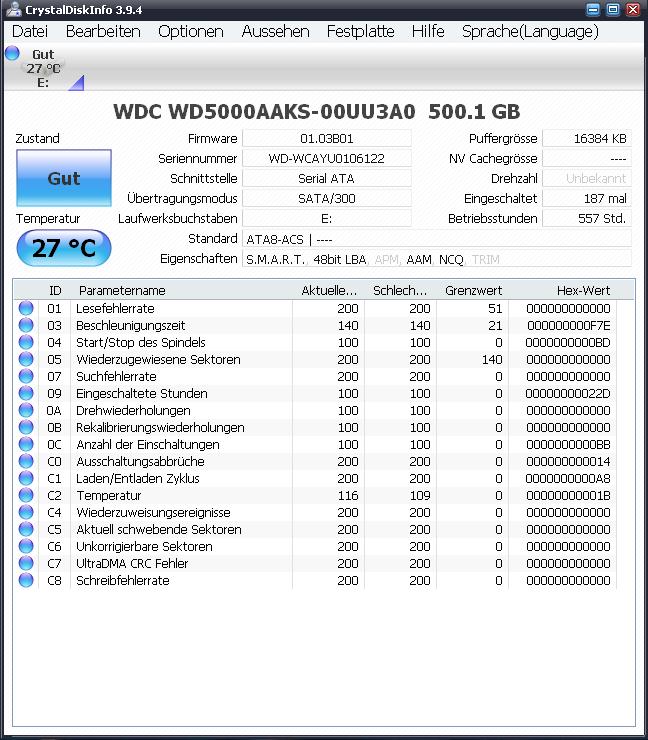Screen dimensions: 648x740
Task: Click the S.M.A.R.T. feature label
Action: tap(276, 260)
